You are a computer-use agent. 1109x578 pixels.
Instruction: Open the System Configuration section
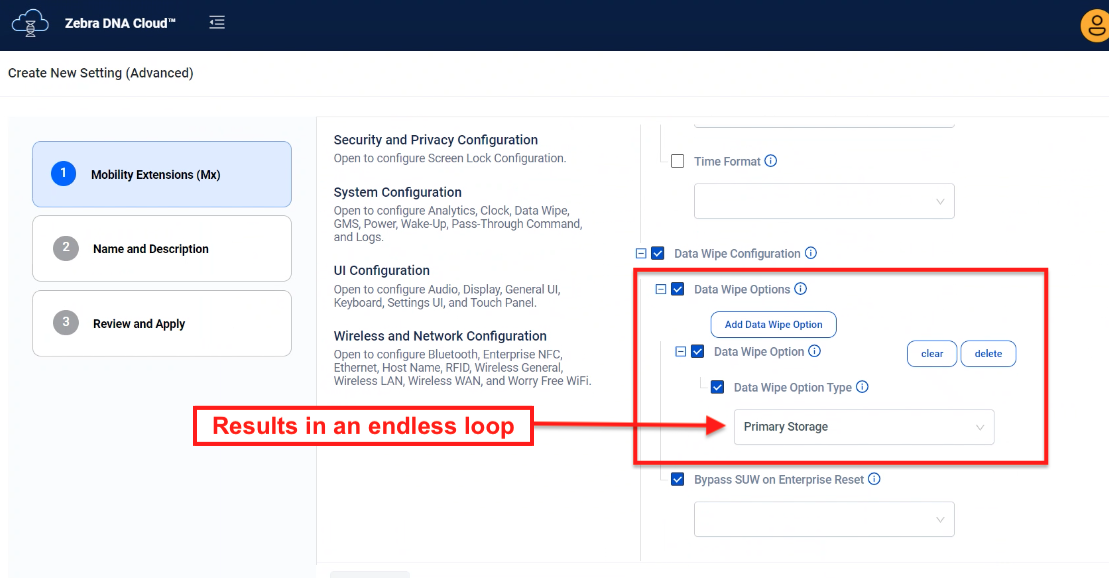397,192
